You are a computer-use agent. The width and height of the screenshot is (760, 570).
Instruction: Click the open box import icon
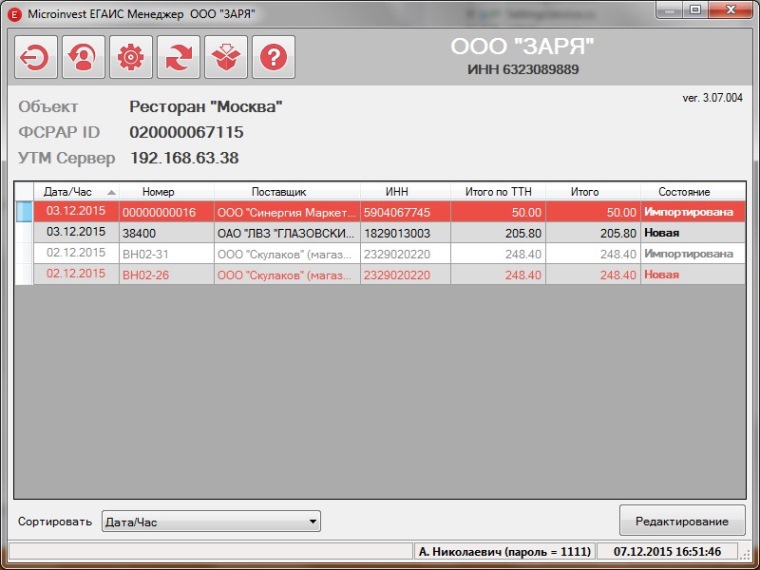coord(226,58)
